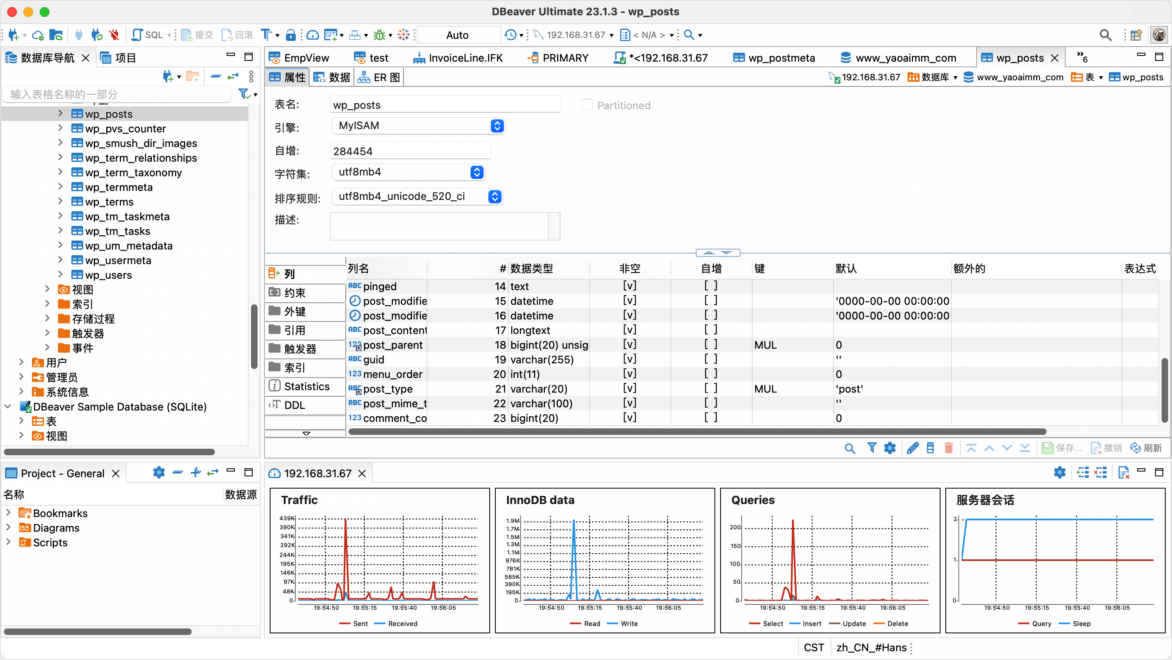1172x660 pixels.
Task: Toggle auto-increment checkbox for post_type row
Action: pos(711,388)
